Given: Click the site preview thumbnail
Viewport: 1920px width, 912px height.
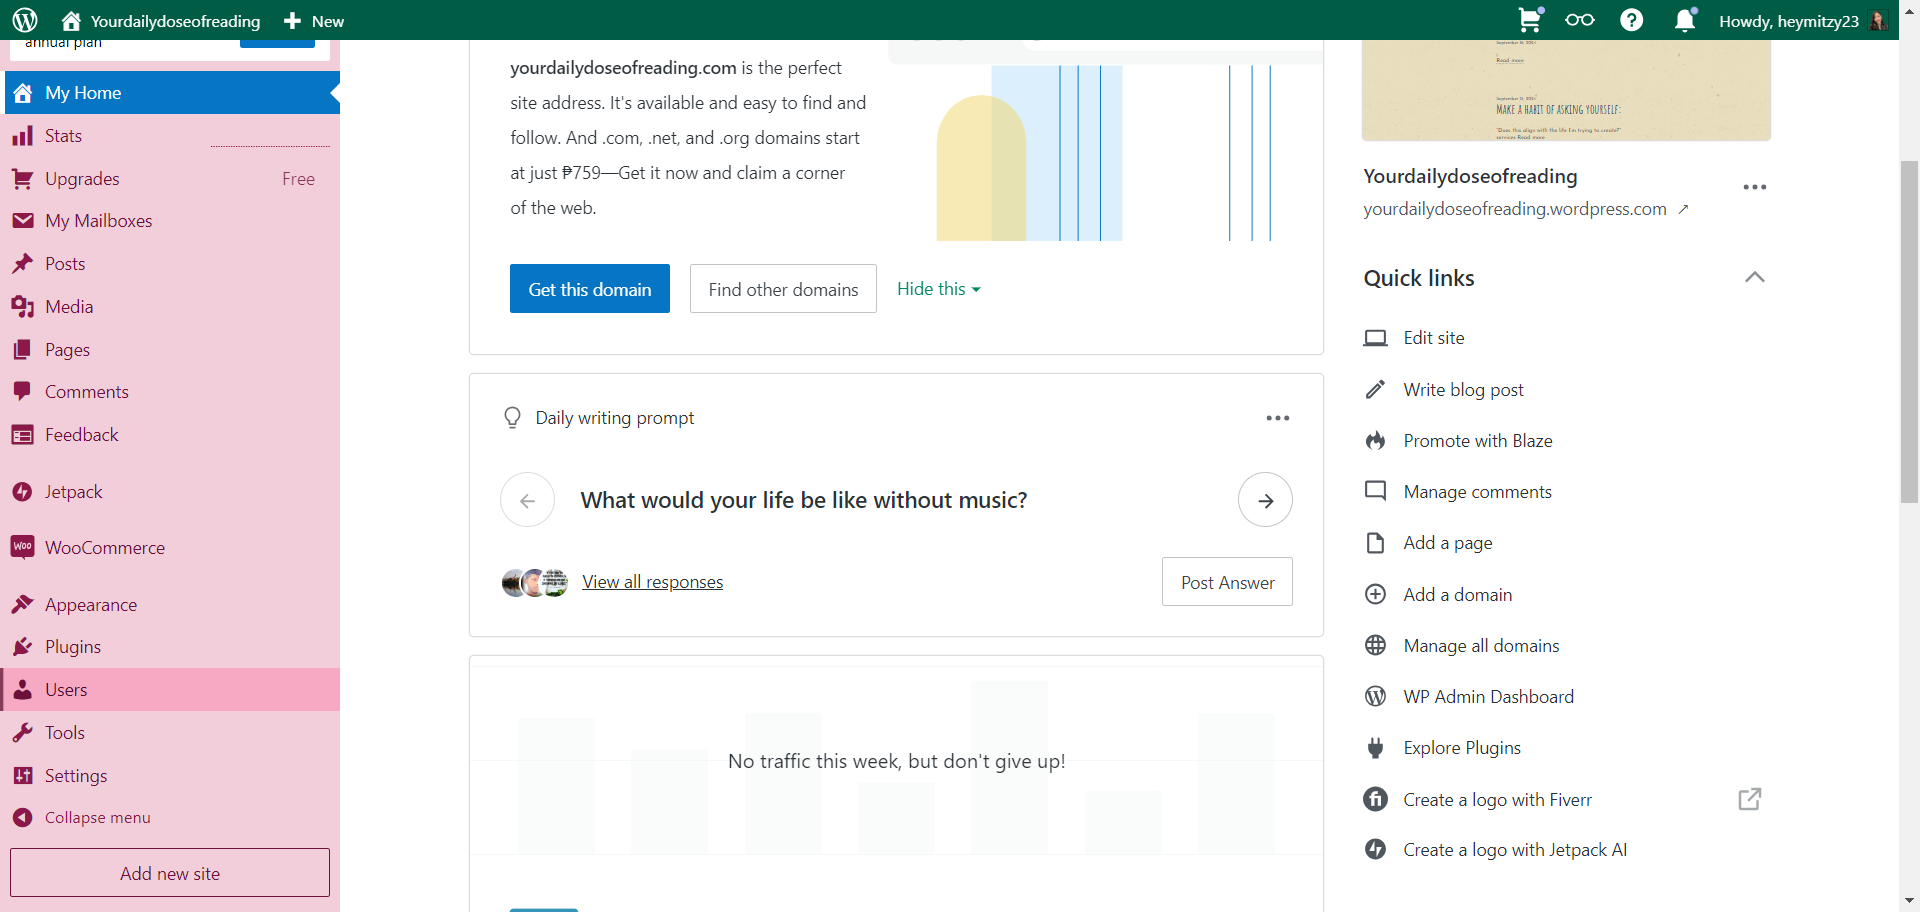Looking at the screenshot, I should click(x=1565, y=90).
